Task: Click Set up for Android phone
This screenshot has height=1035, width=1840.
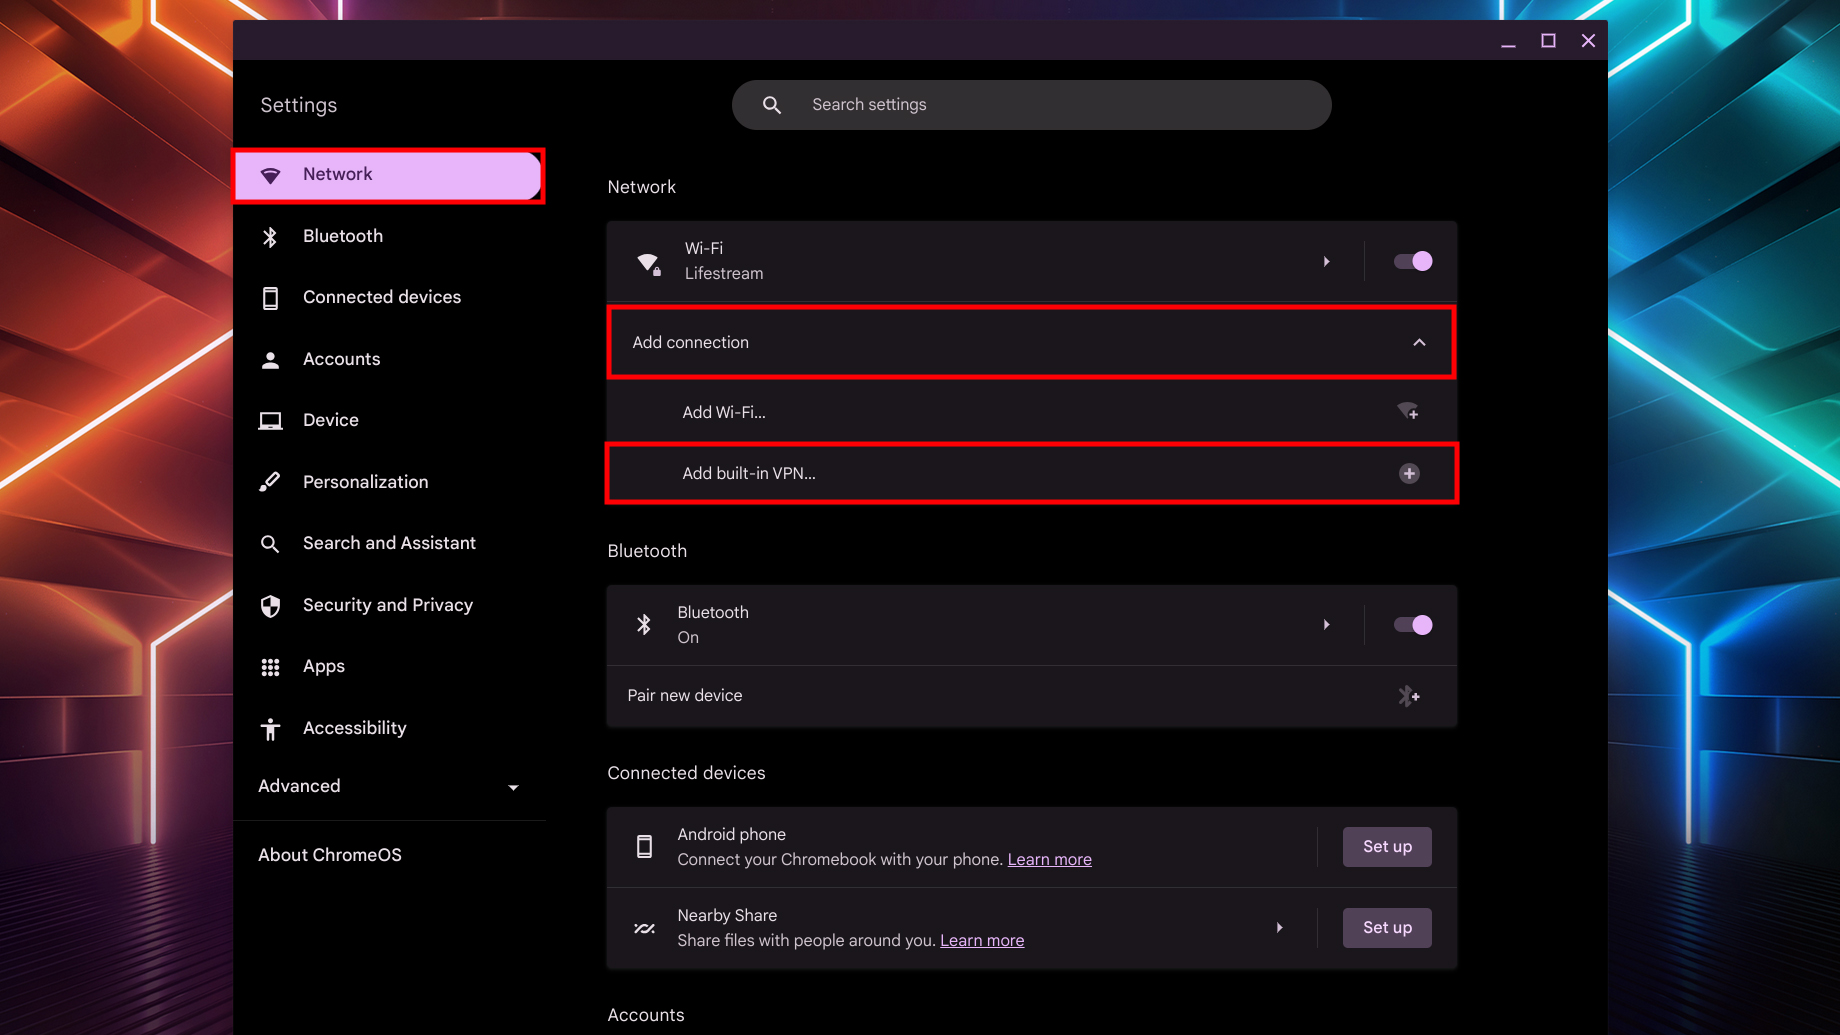Action: point(1387,847)
